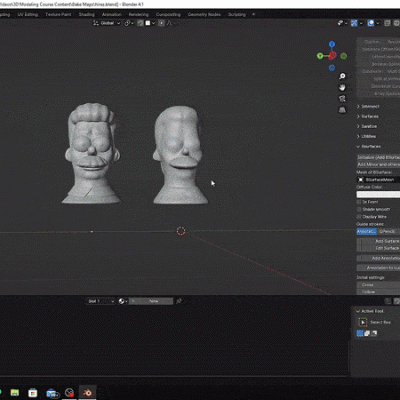This screenshot has width=400, height=400.
Task: Enable the In Front checkbox
Action: tap(359, 202)
